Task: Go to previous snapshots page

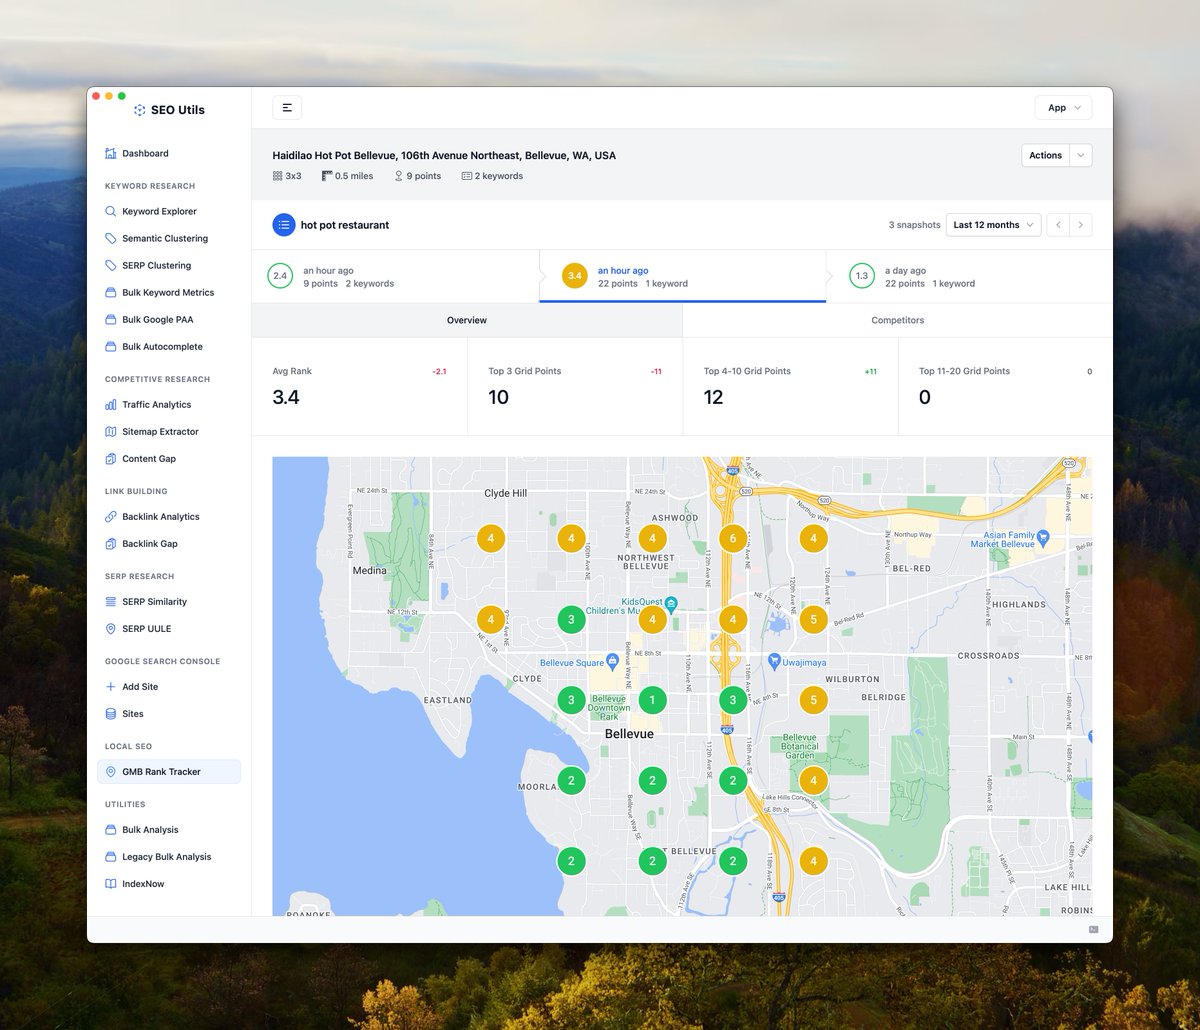Action: point(1059,225)
